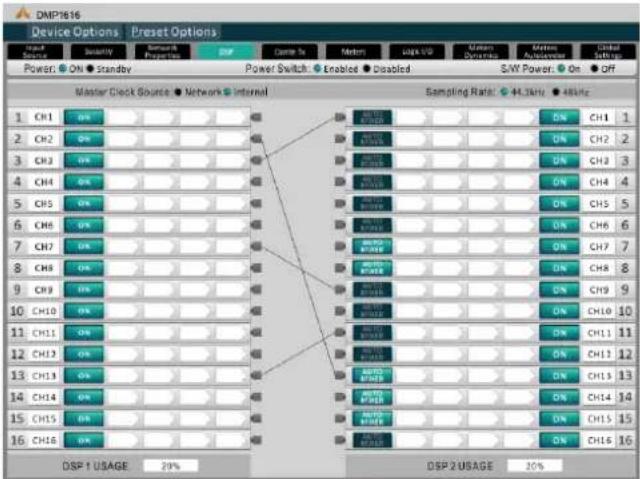Select Network as Master Clock Source
The width and height of the screenshot is (640, 479).
[x=178, y=92]
